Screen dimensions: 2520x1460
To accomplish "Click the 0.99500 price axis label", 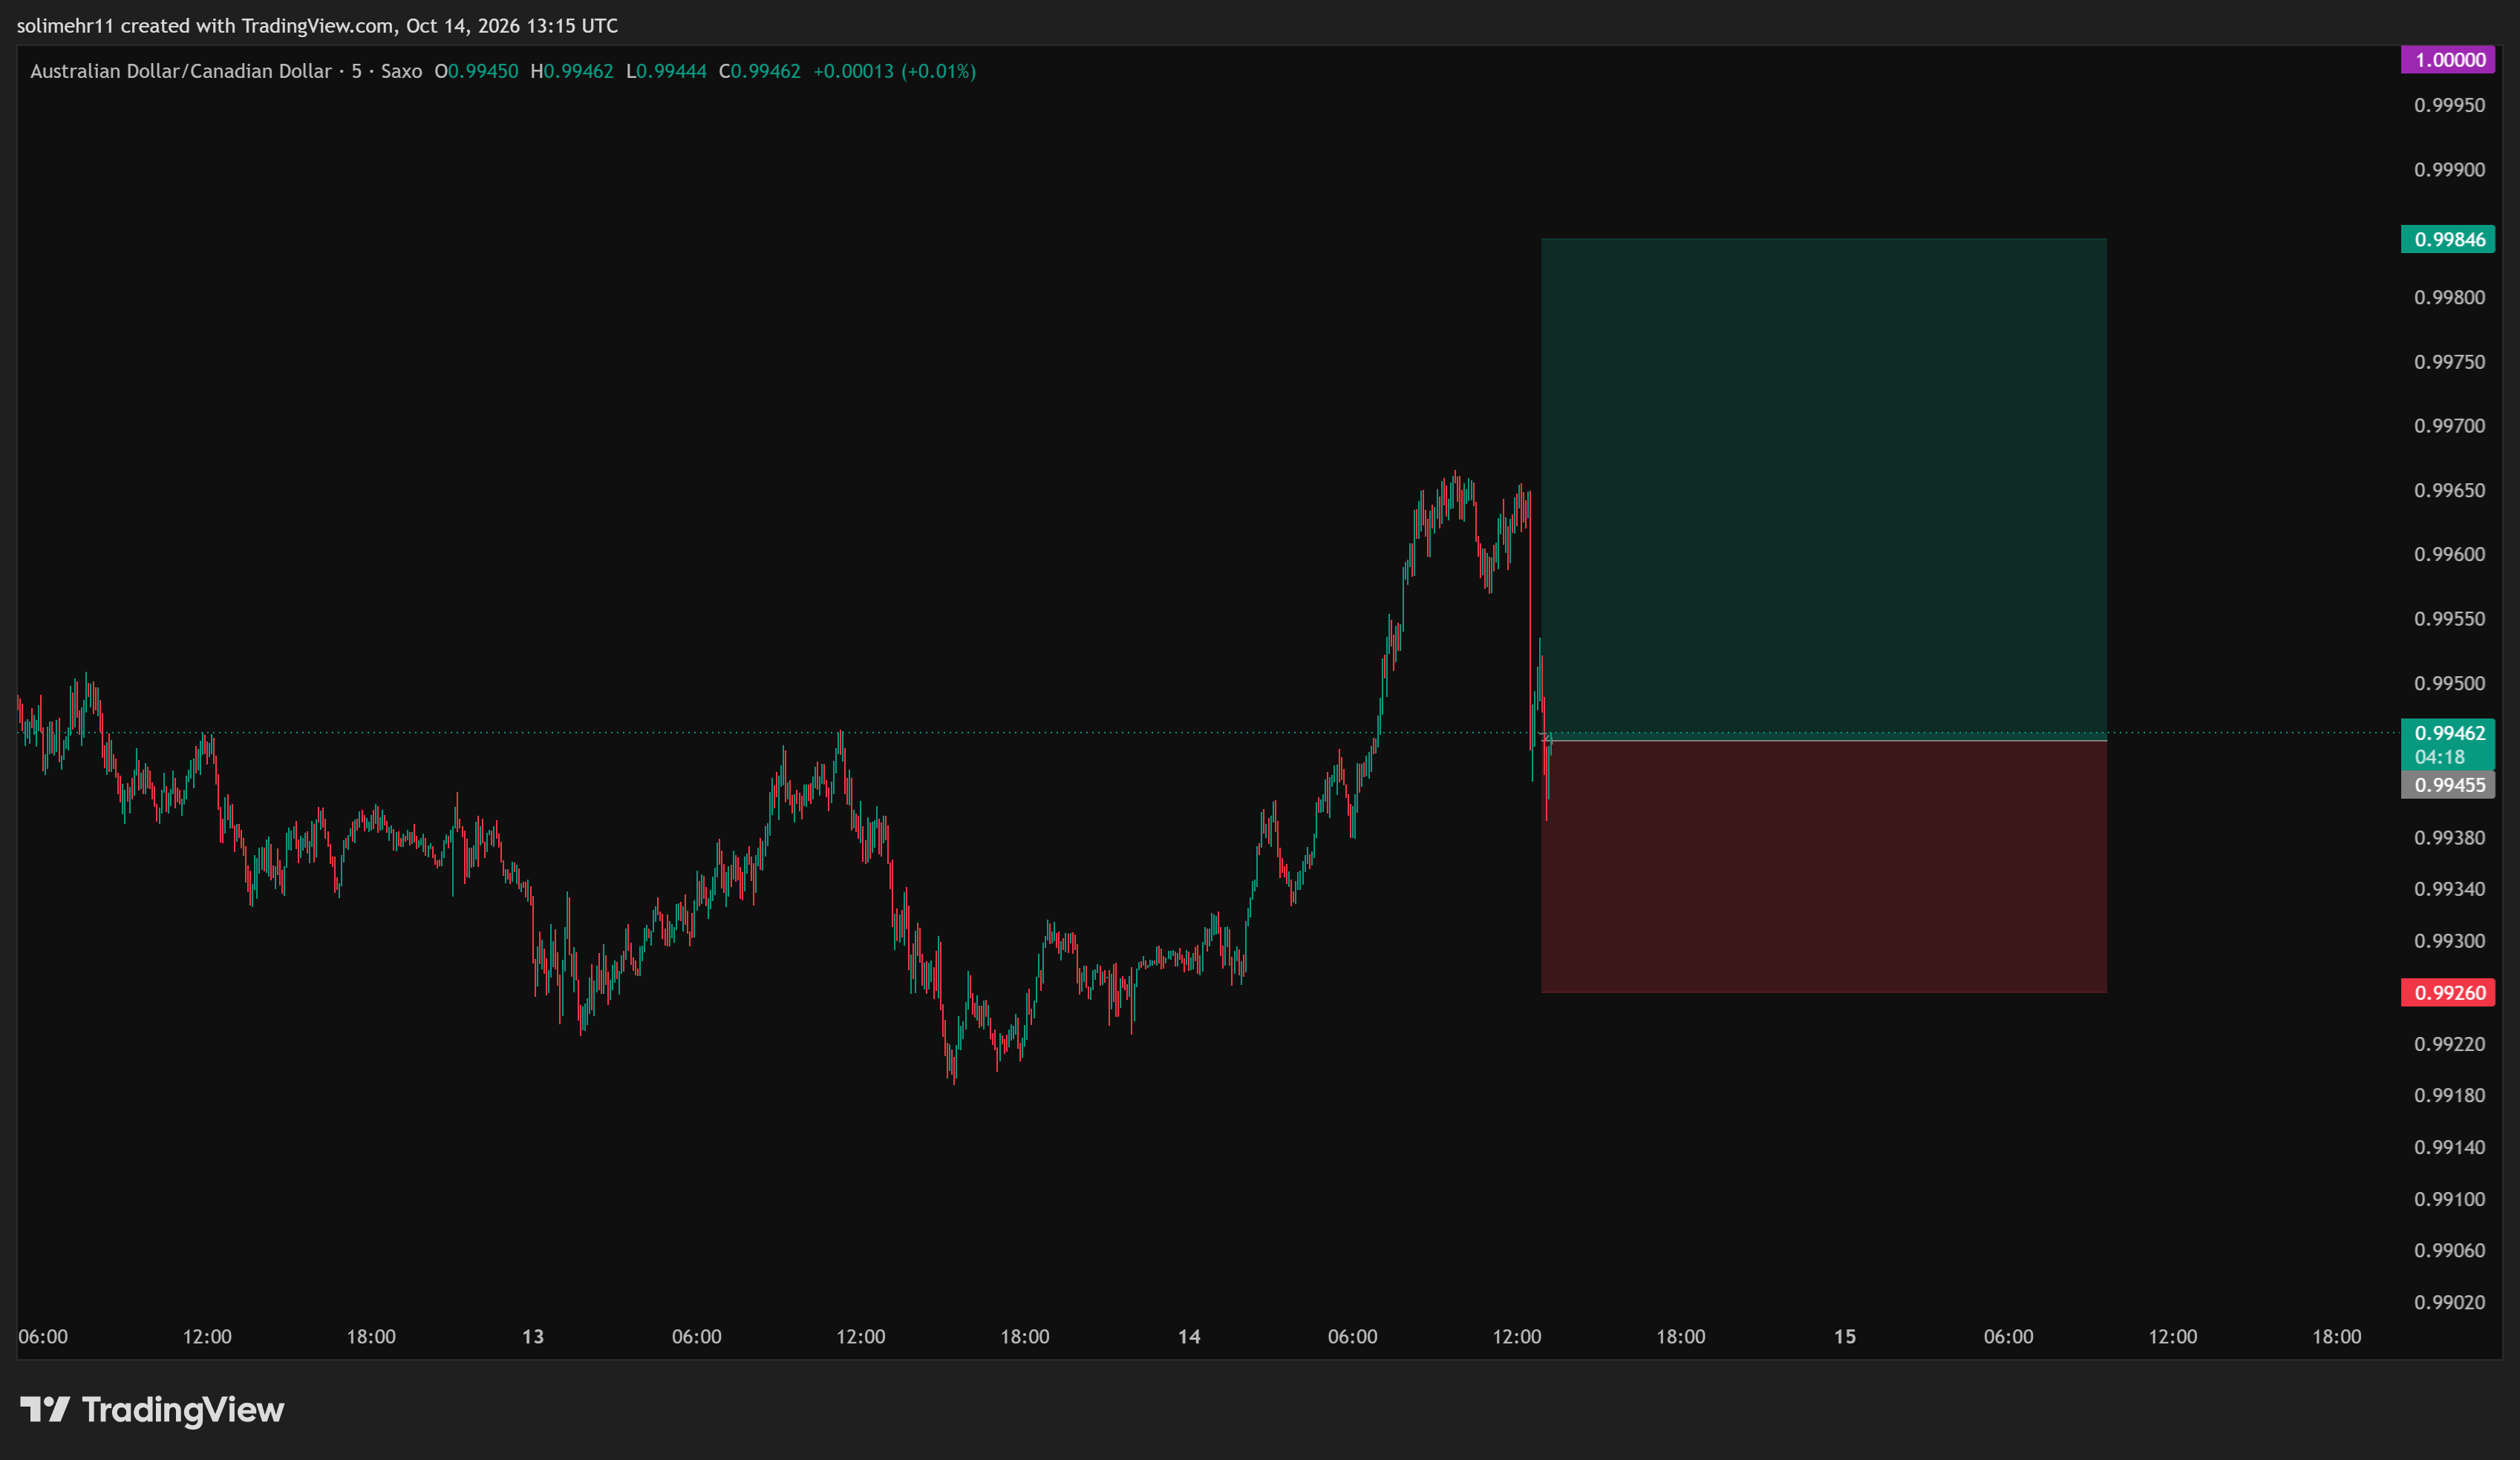I will (2449, 684).
